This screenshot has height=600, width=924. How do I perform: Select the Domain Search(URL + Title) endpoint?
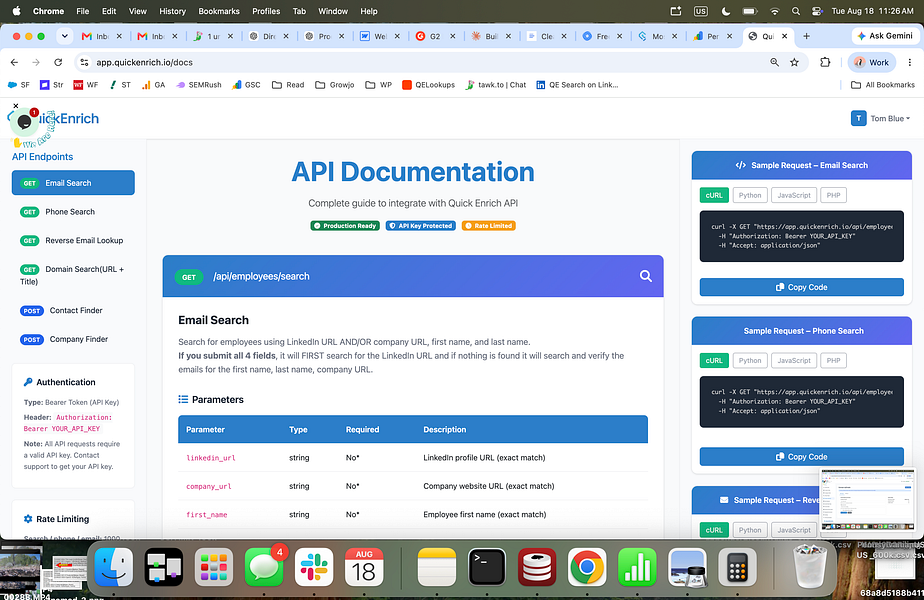point(73,275)
